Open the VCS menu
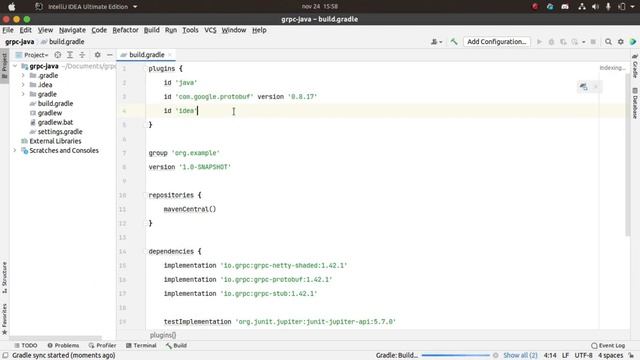The width and height of the screenshot is (640, 360). pos(210,30)
